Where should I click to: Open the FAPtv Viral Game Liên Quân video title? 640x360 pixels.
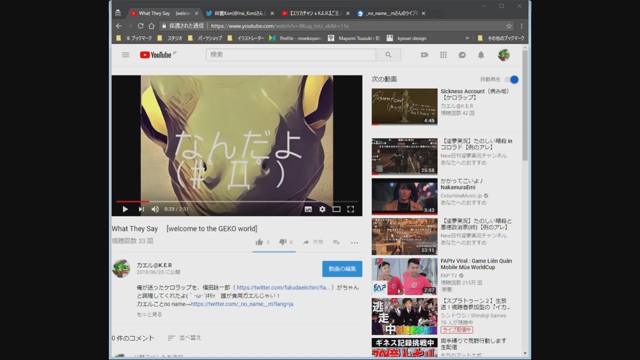click(476, 264)
